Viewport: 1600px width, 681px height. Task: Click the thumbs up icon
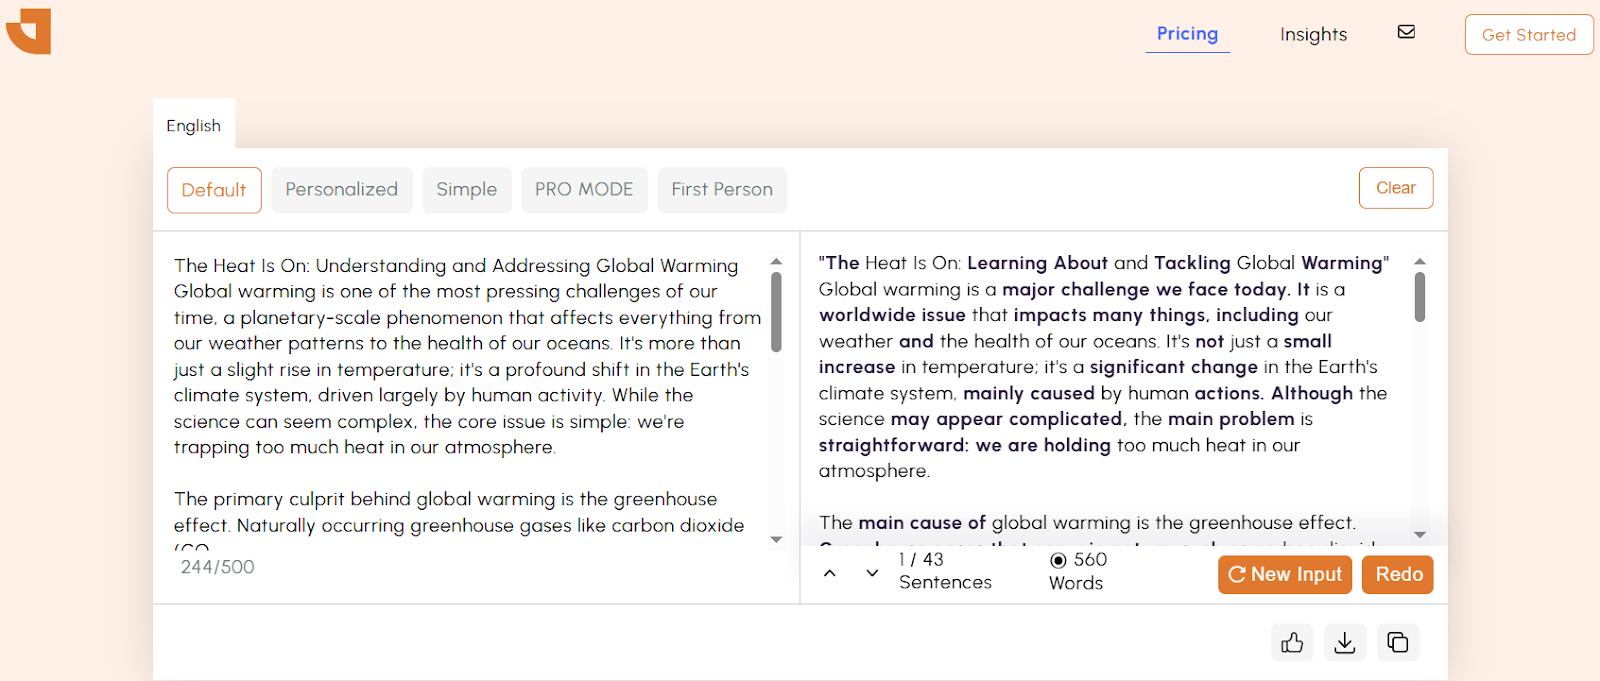(x=1292, y=642)
